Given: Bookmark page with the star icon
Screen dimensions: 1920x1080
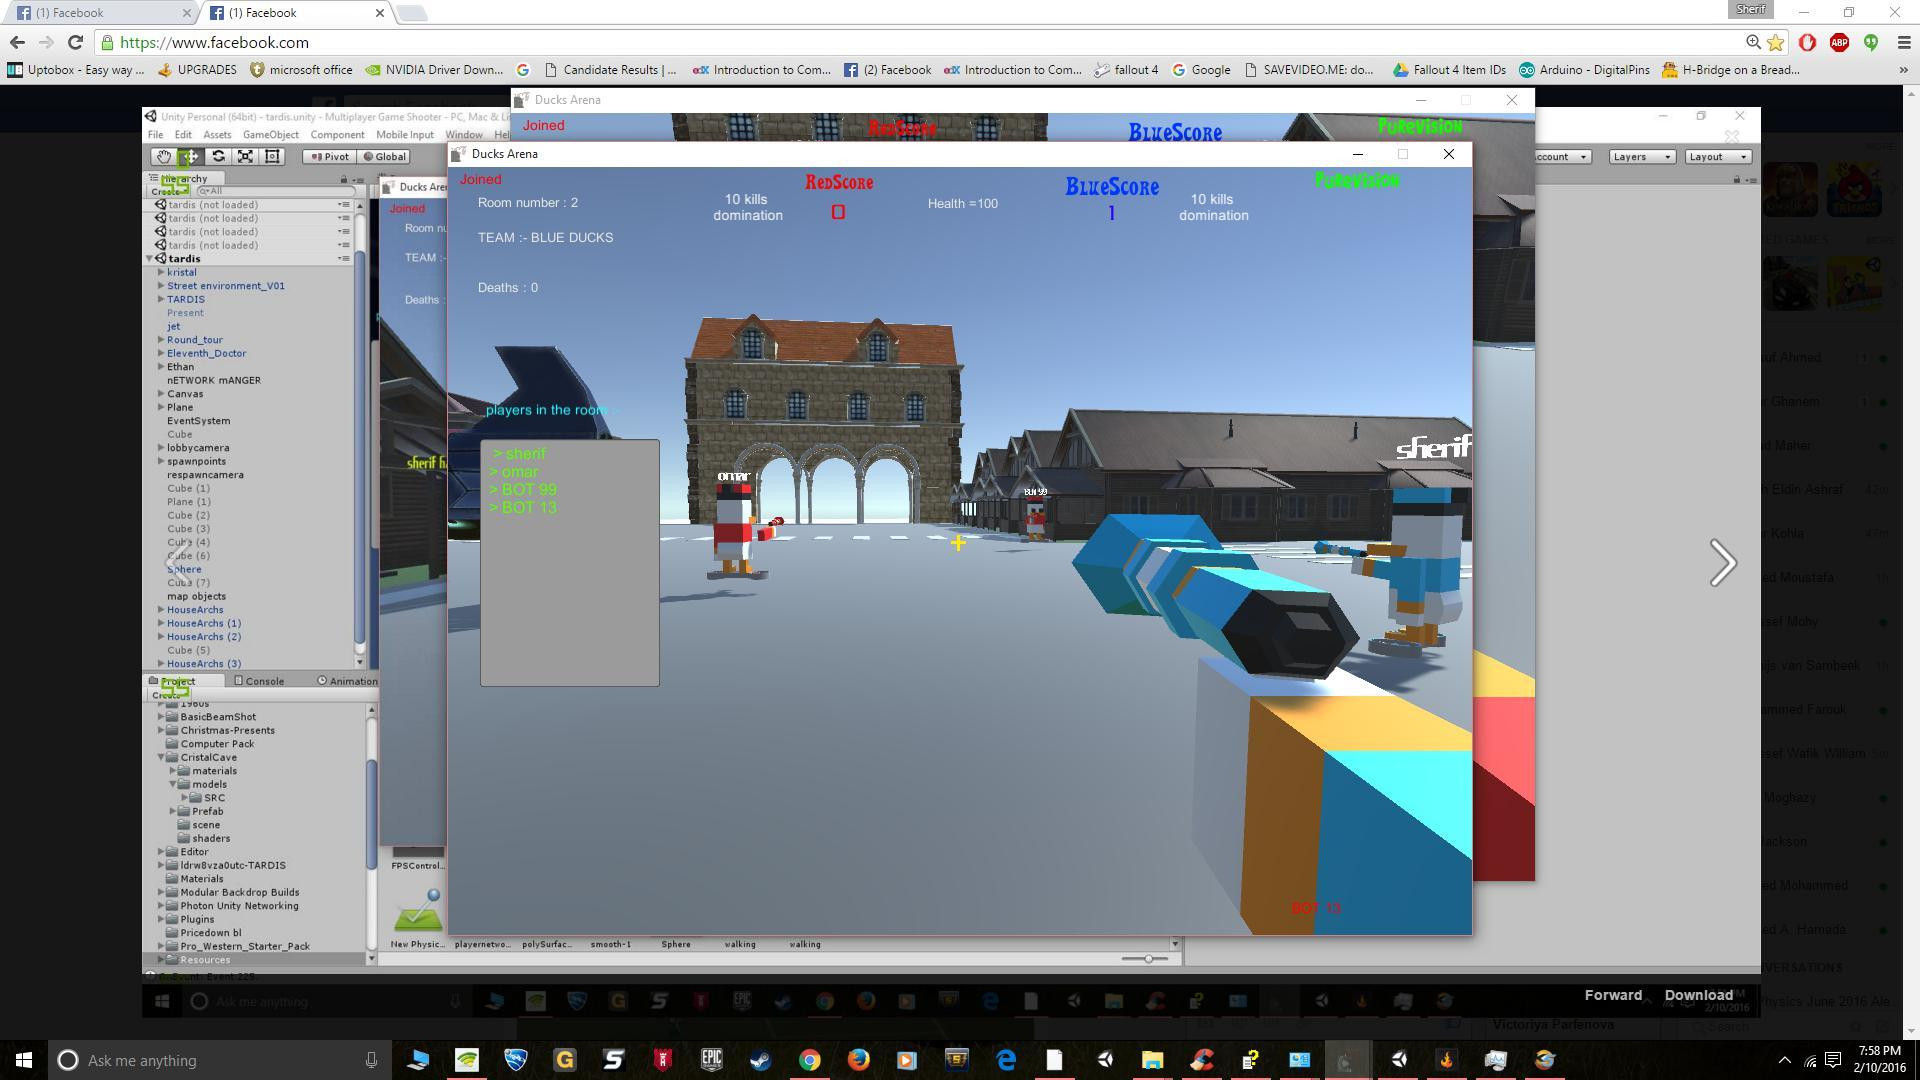Looking at the screenshot, I should tap(1776, 42).
